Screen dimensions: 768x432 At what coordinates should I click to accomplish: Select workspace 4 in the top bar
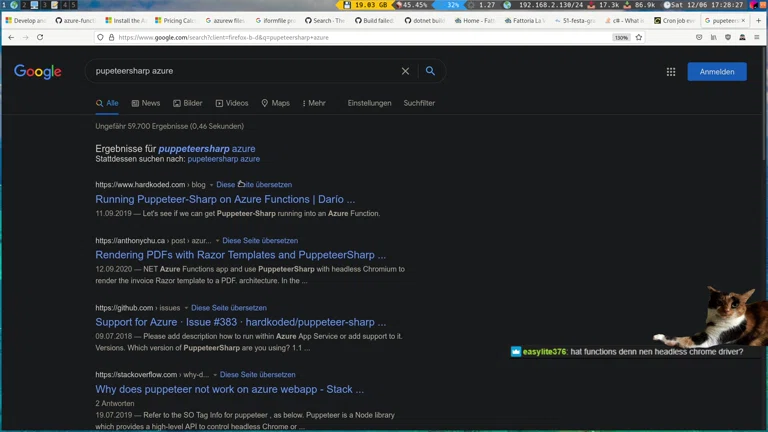pos(65,4)
